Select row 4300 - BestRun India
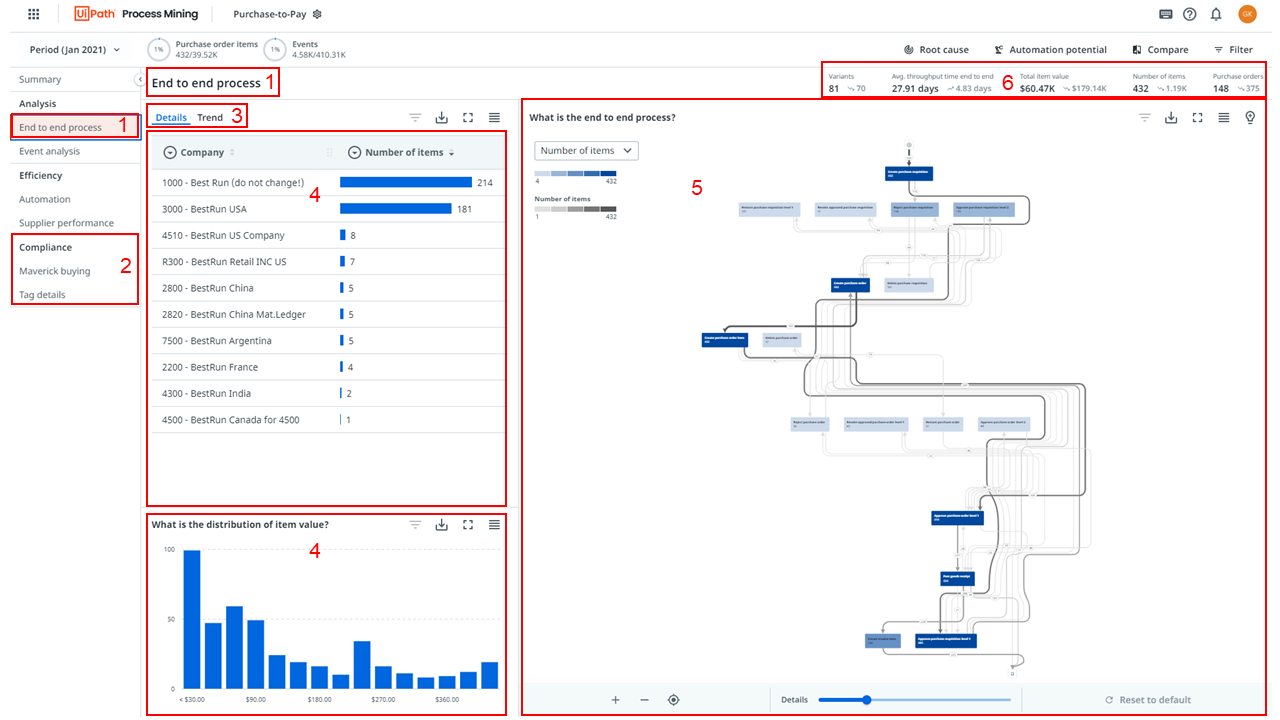Viewport: 1280px width, 720px height. pos(328,393)
